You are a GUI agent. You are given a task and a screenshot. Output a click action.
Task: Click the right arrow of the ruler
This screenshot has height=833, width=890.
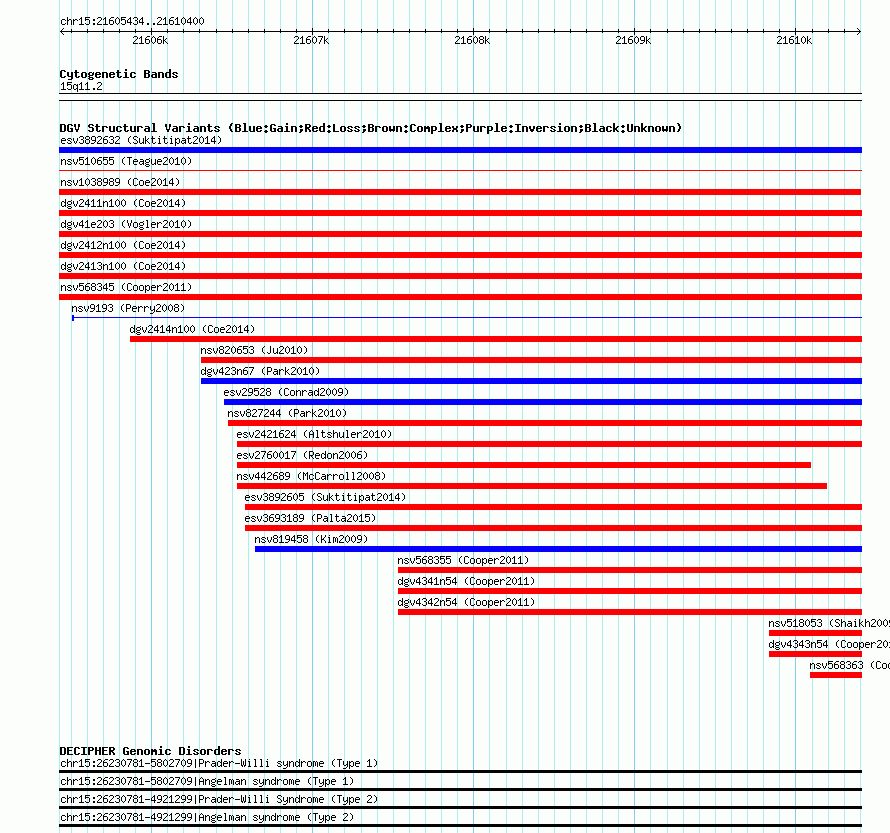tap(859, 32)
